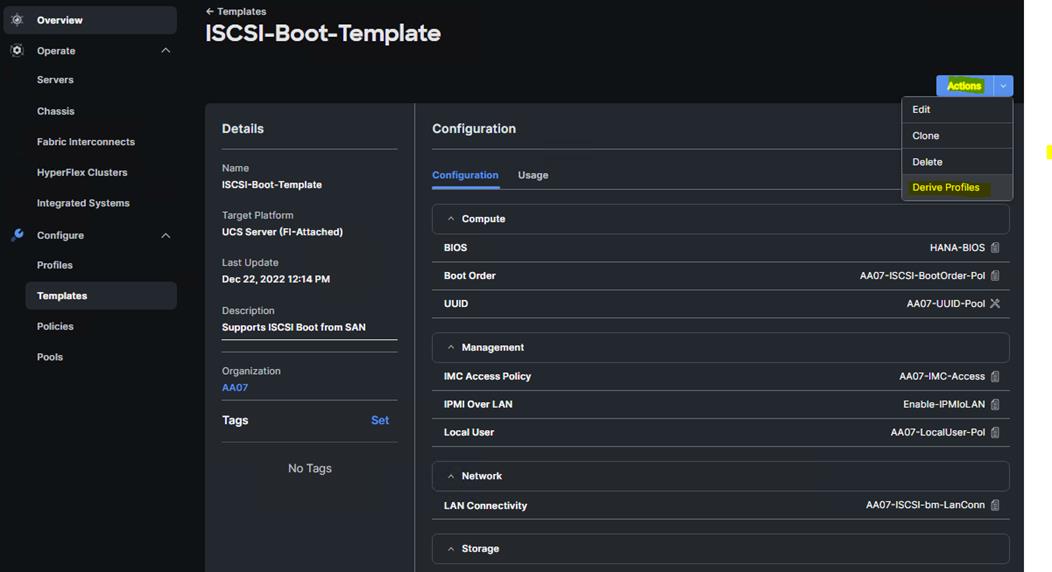
Task: Collapse the Operate menu section
Action: (166, 51)
